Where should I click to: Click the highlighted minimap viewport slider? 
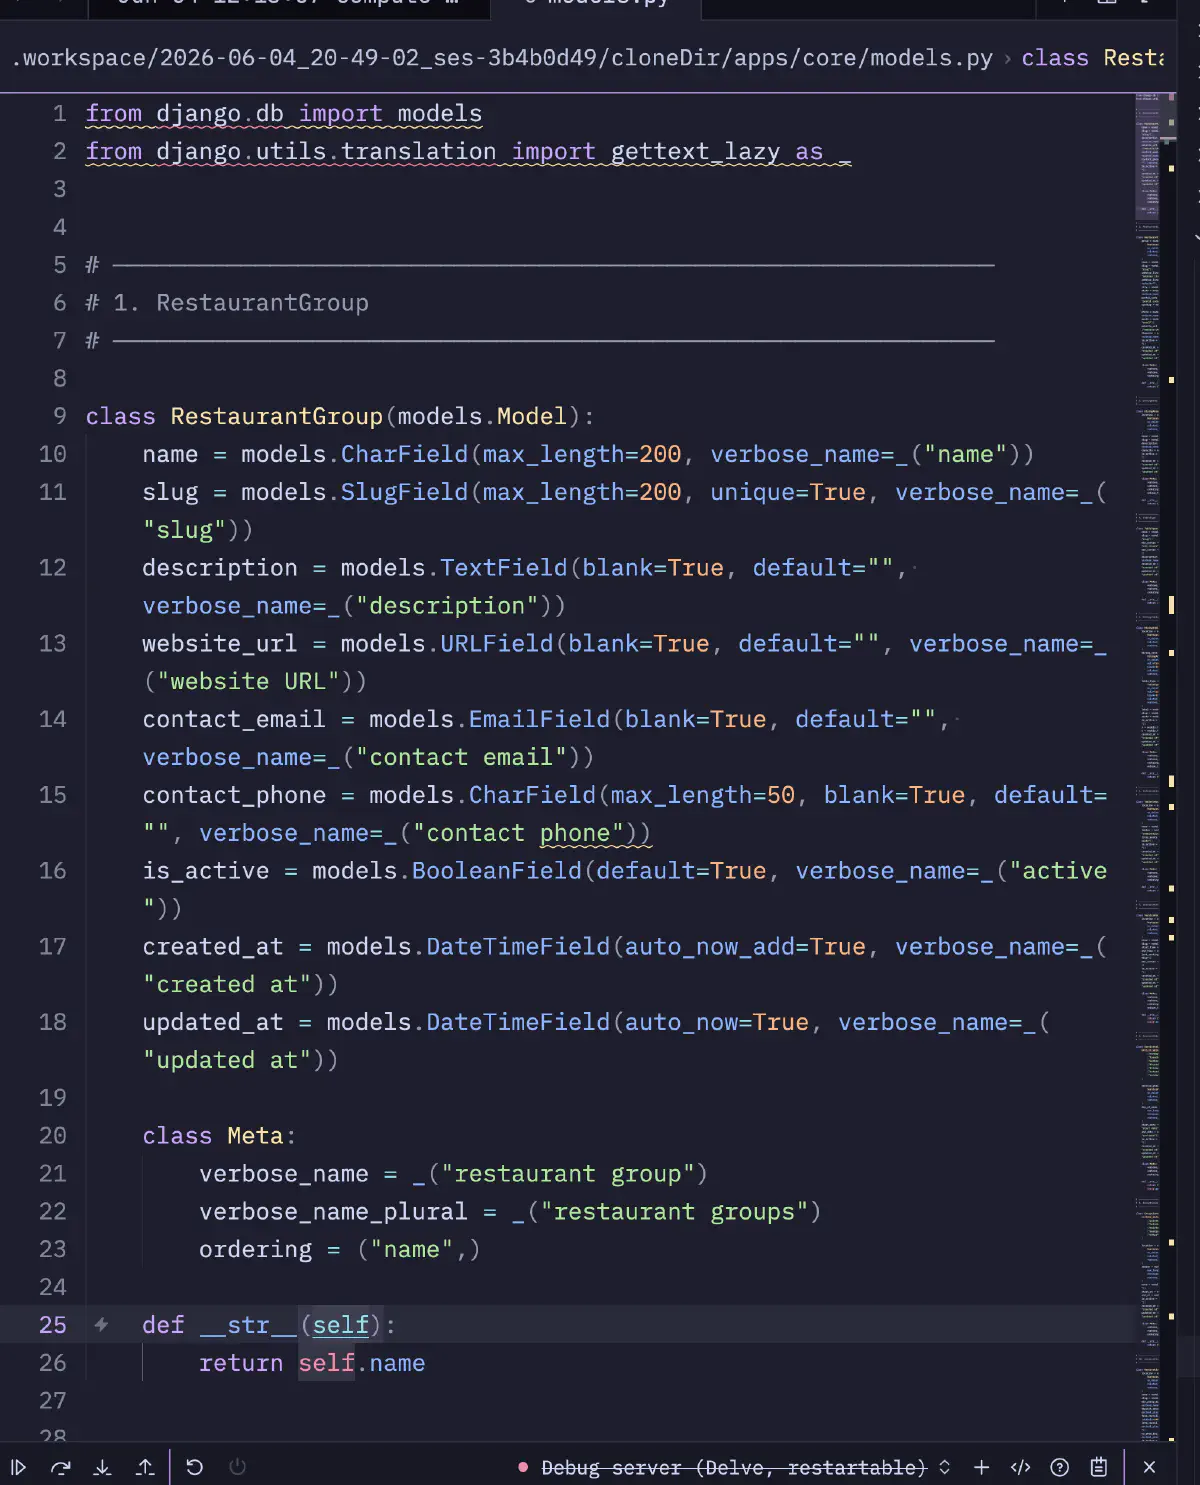pos(1147,156)
